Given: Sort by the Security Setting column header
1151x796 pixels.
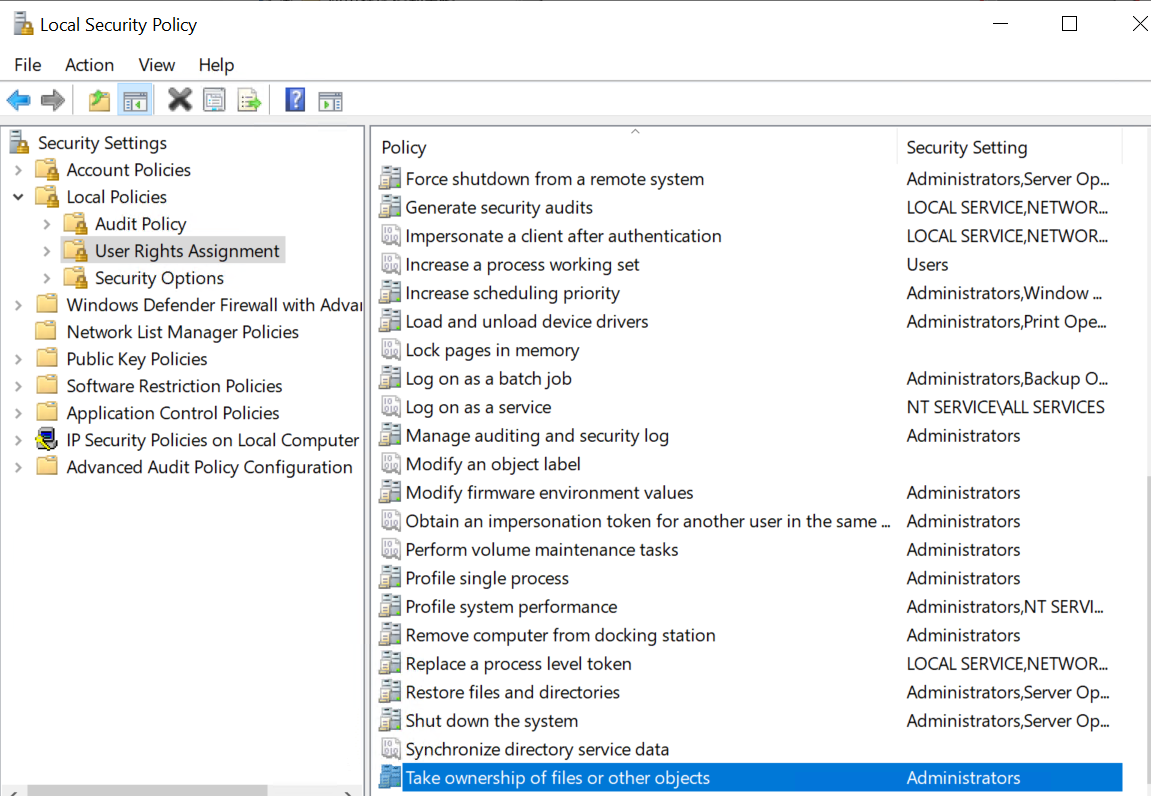Looking at the screenshot, I should pyautogui.click(x=1009, y=148).
